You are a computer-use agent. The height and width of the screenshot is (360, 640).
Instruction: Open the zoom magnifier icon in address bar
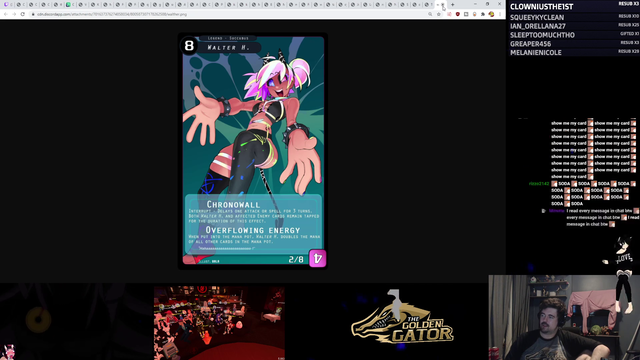[x=430, y=14]
